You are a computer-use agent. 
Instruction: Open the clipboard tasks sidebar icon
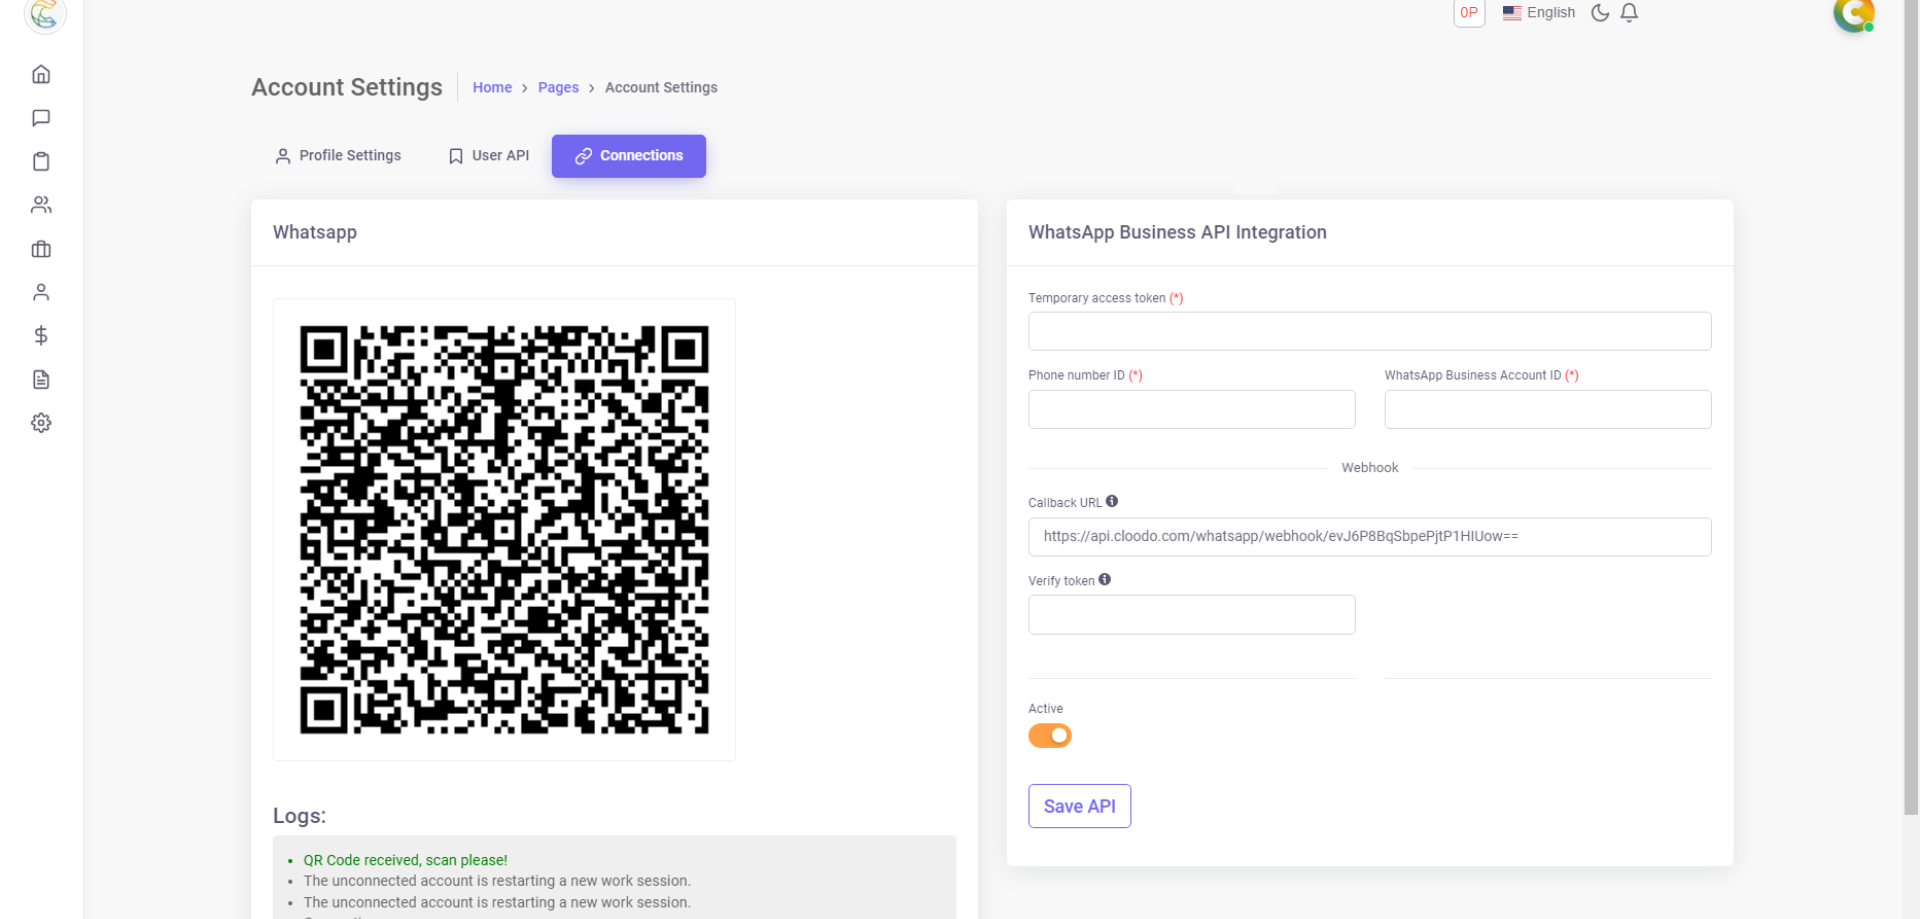click(x=41, y=161)
